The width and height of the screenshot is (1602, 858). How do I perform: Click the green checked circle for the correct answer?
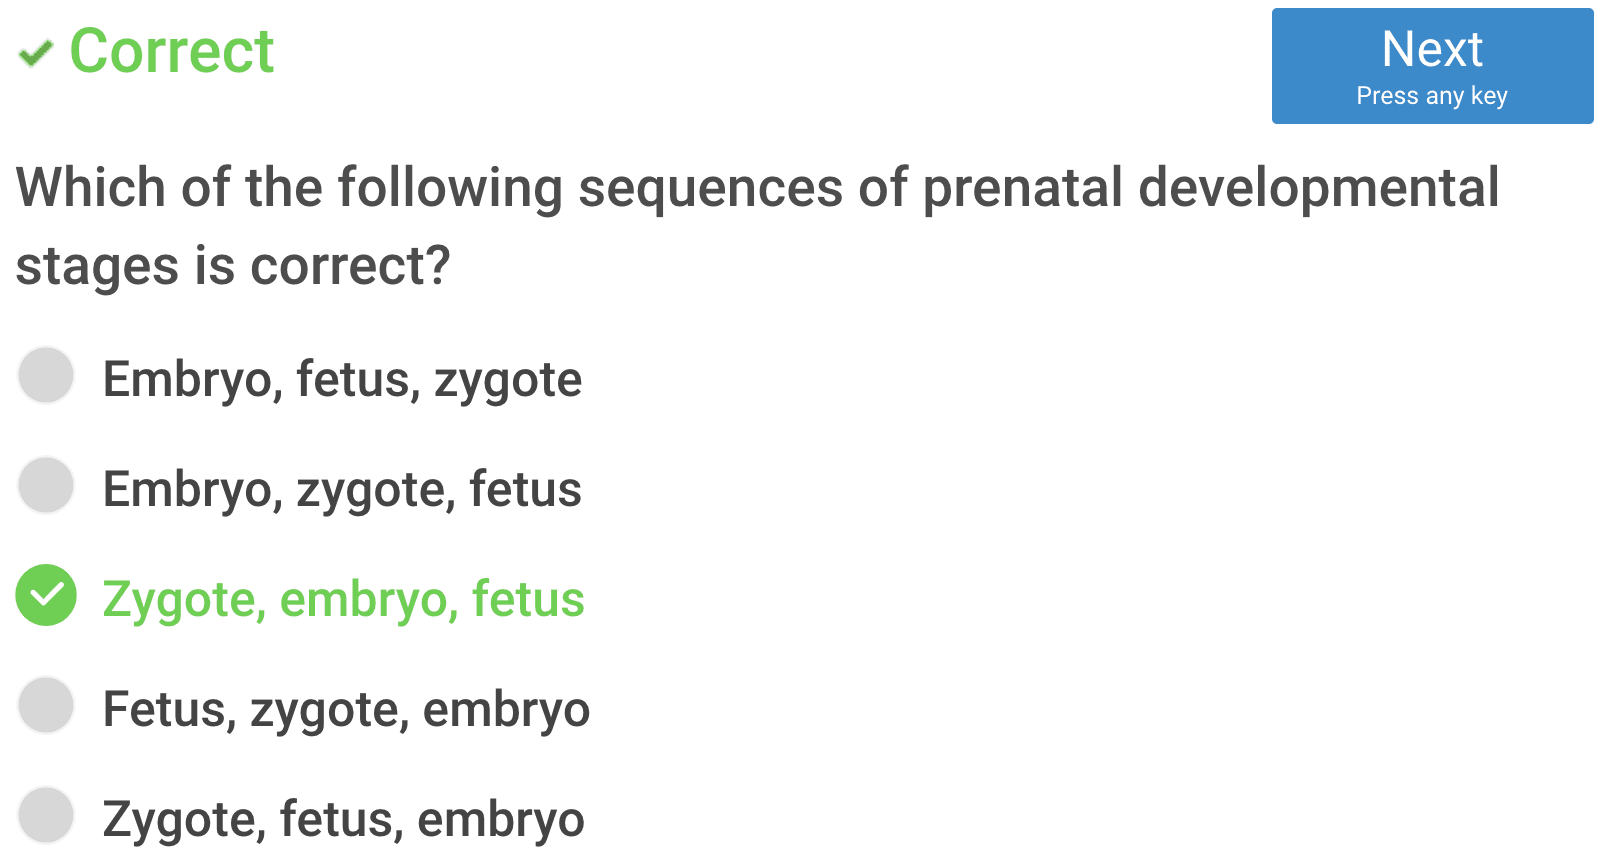pyautogui.click(x=46, y=595)
